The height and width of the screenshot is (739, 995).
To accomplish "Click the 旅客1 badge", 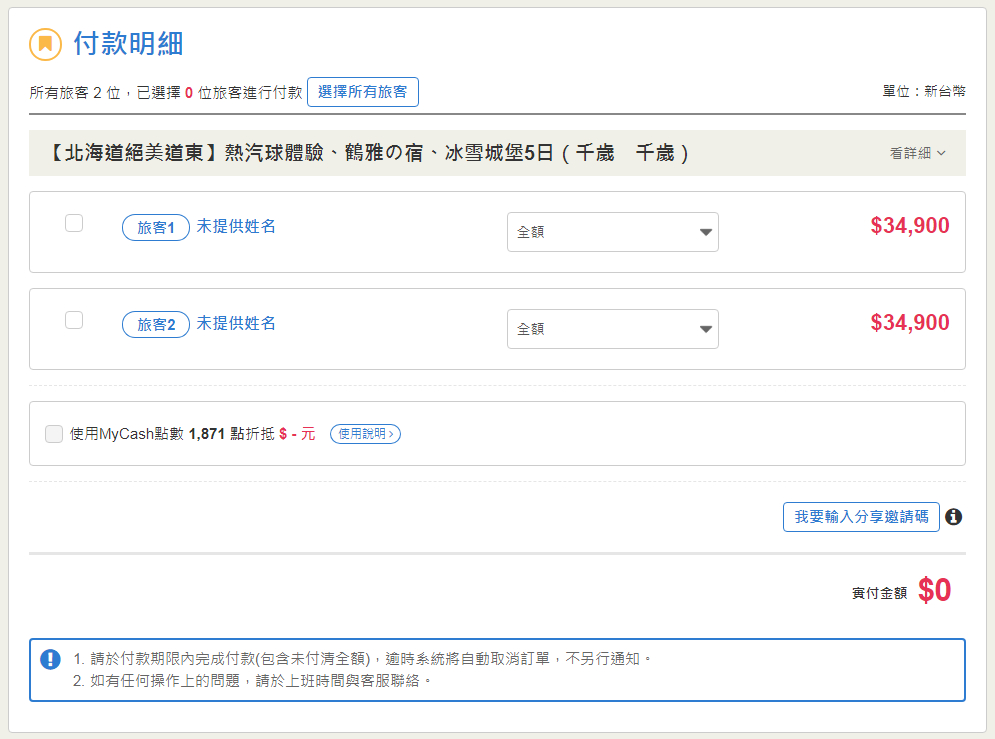I will point(156,228).
